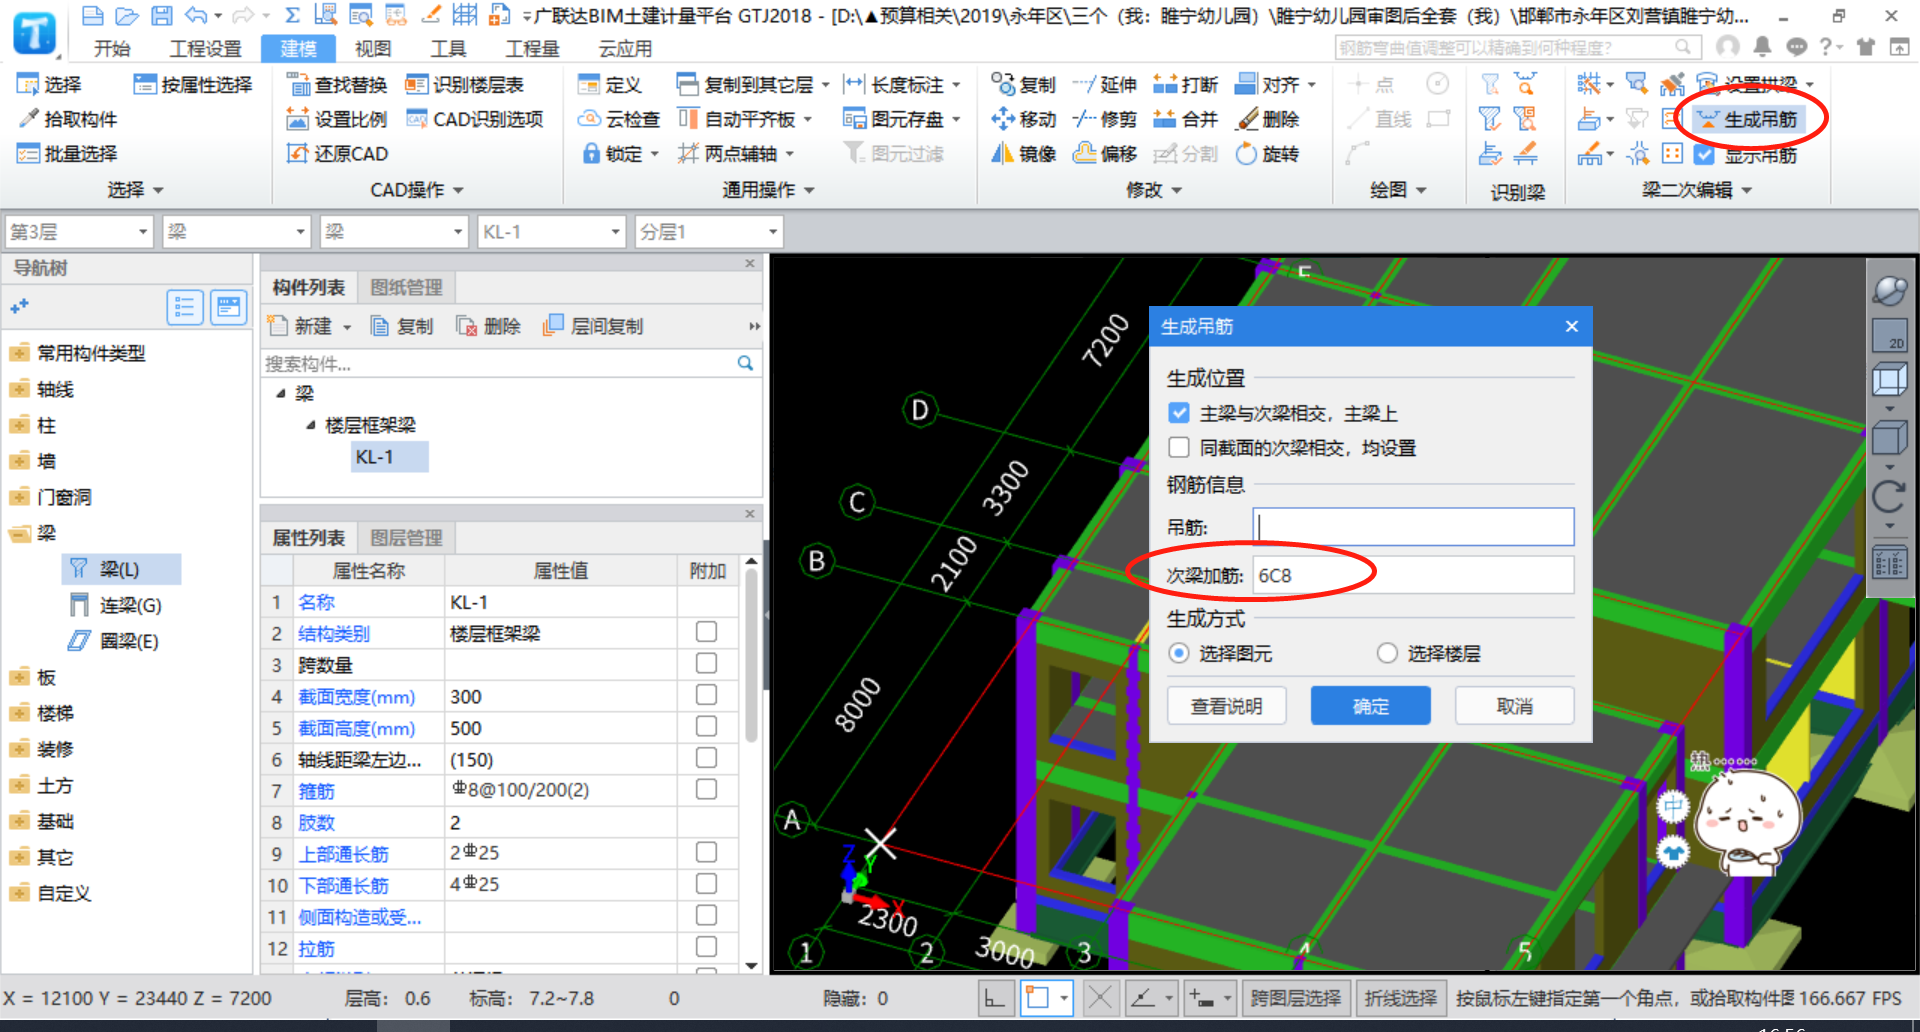Screen dimensions: 1920x1032
Task: Open the 新建 dropdown arrow
Action: (x=347, y=327)
